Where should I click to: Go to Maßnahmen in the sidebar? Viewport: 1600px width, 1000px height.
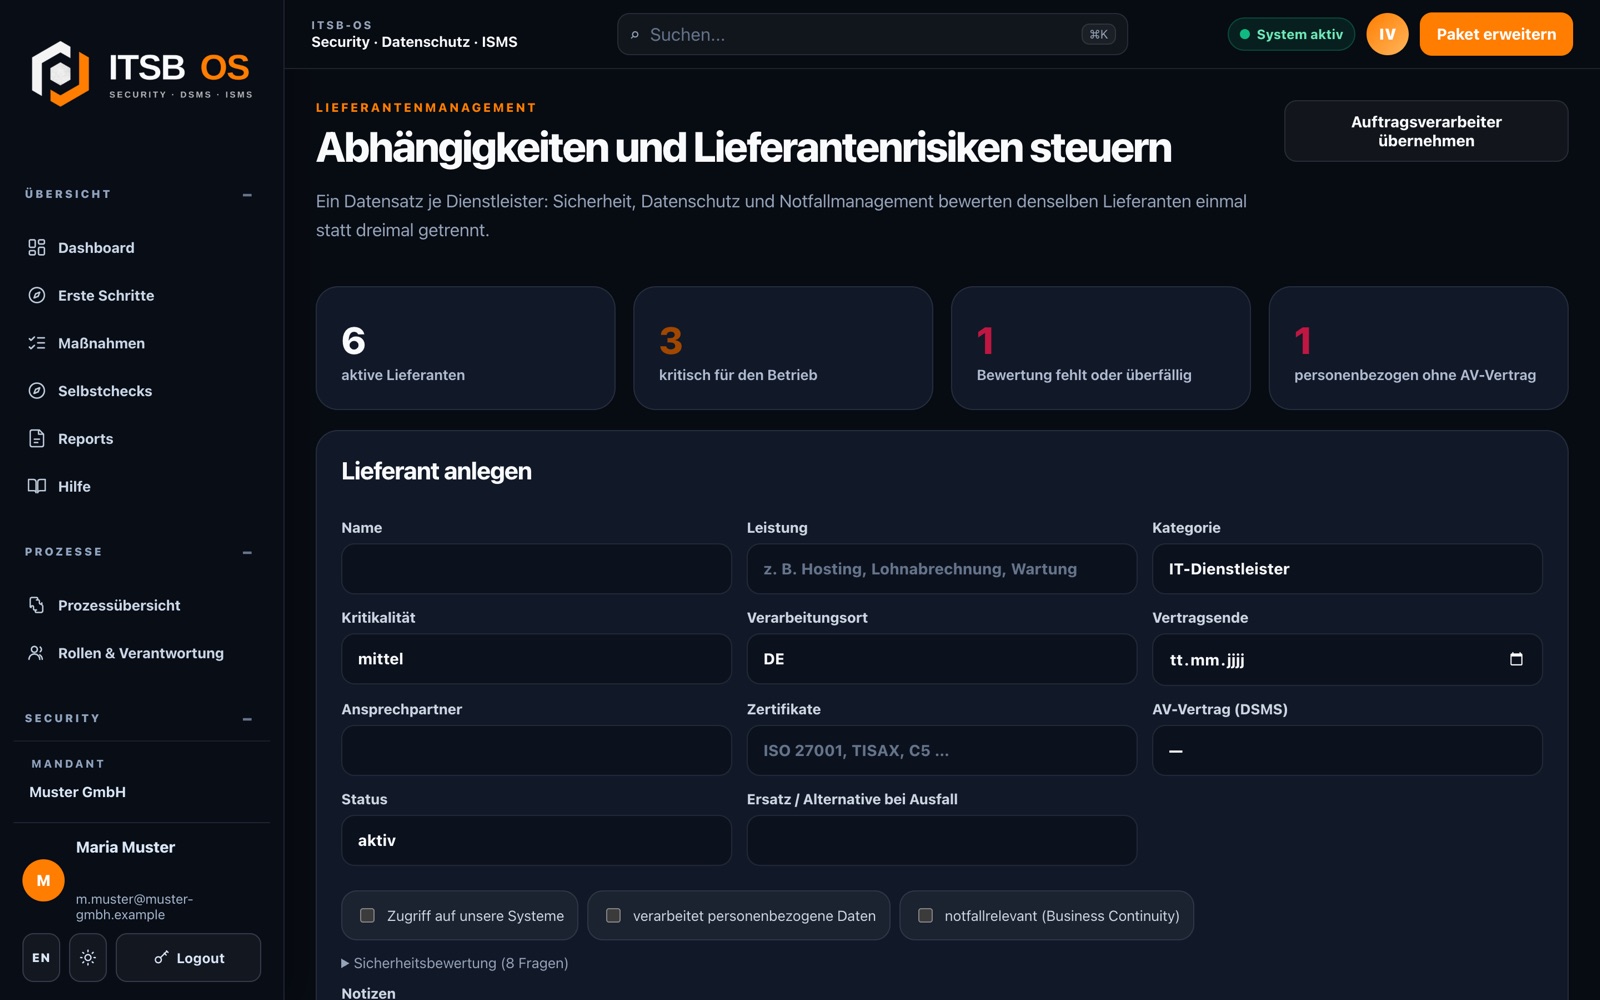[x=140, y=343]
